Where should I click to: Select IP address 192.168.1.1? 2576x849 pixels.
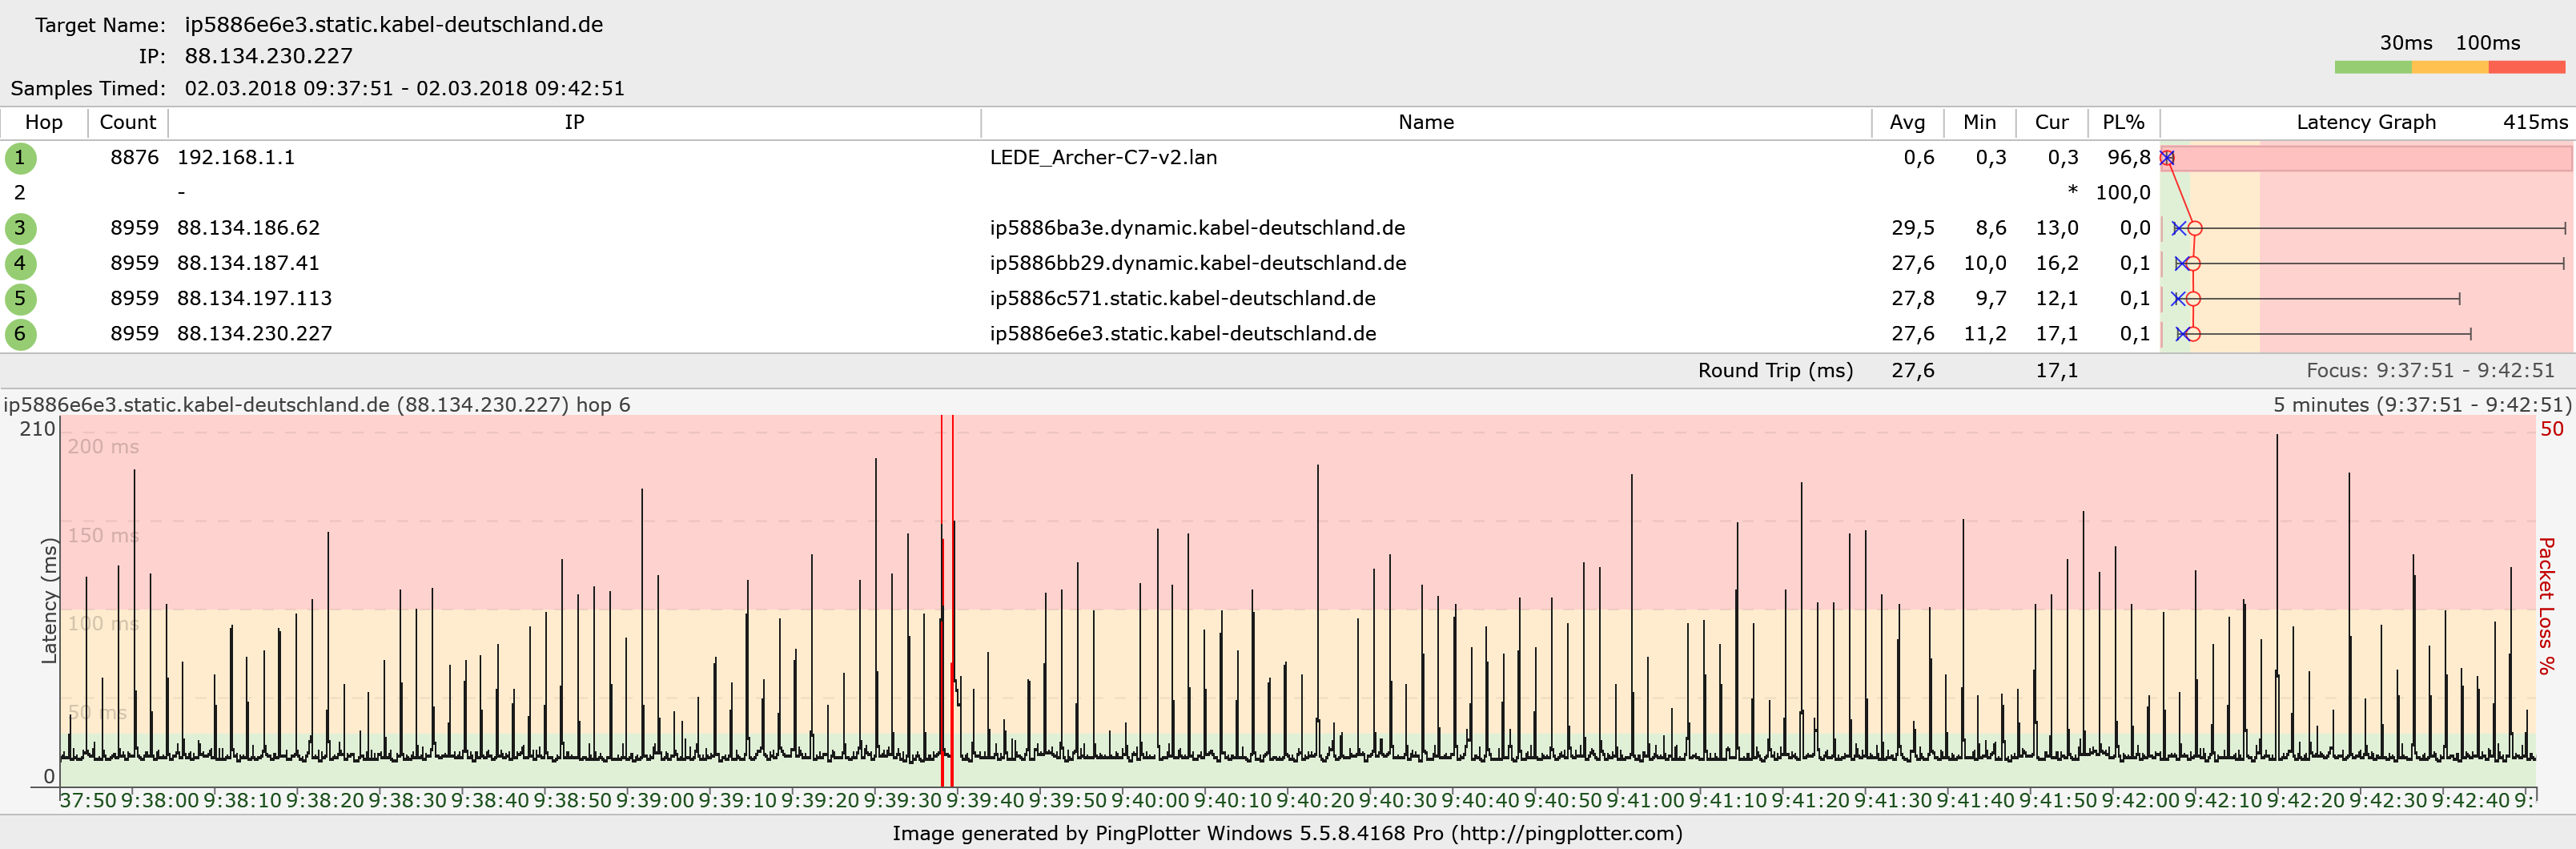(x=236, y=158)
